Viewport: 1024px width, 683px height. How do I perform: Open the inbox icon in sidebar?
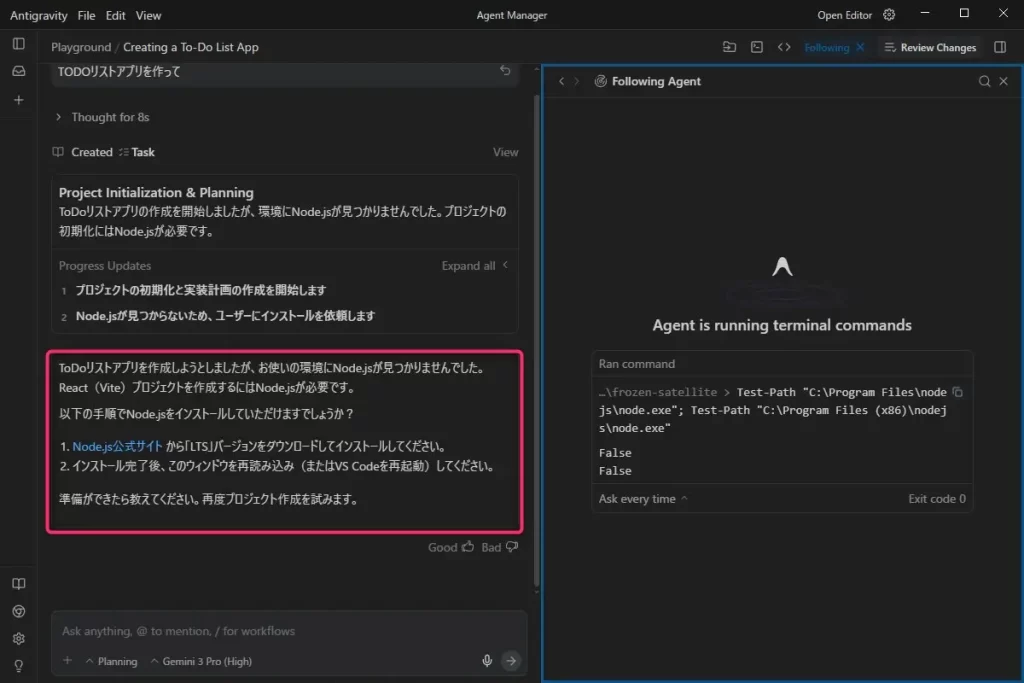point(19,71)
